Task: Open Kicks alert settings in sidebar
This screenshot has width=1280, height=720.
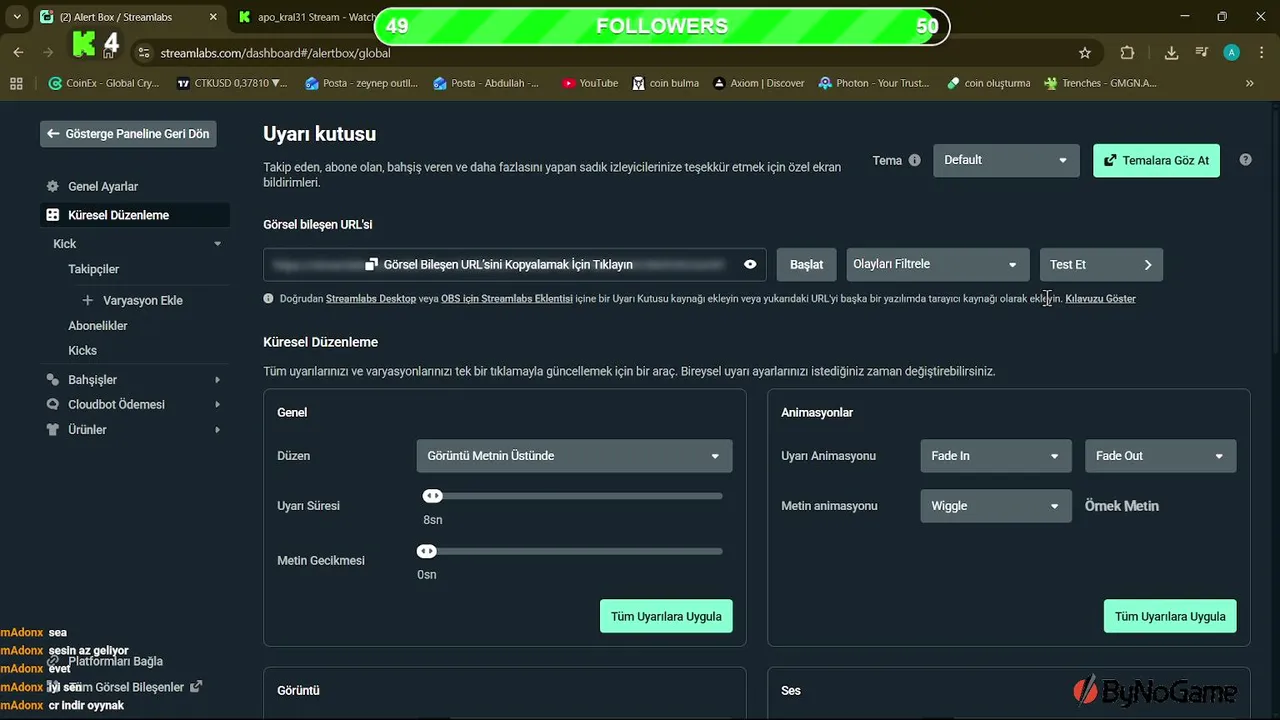Action: tap(82, 350)
